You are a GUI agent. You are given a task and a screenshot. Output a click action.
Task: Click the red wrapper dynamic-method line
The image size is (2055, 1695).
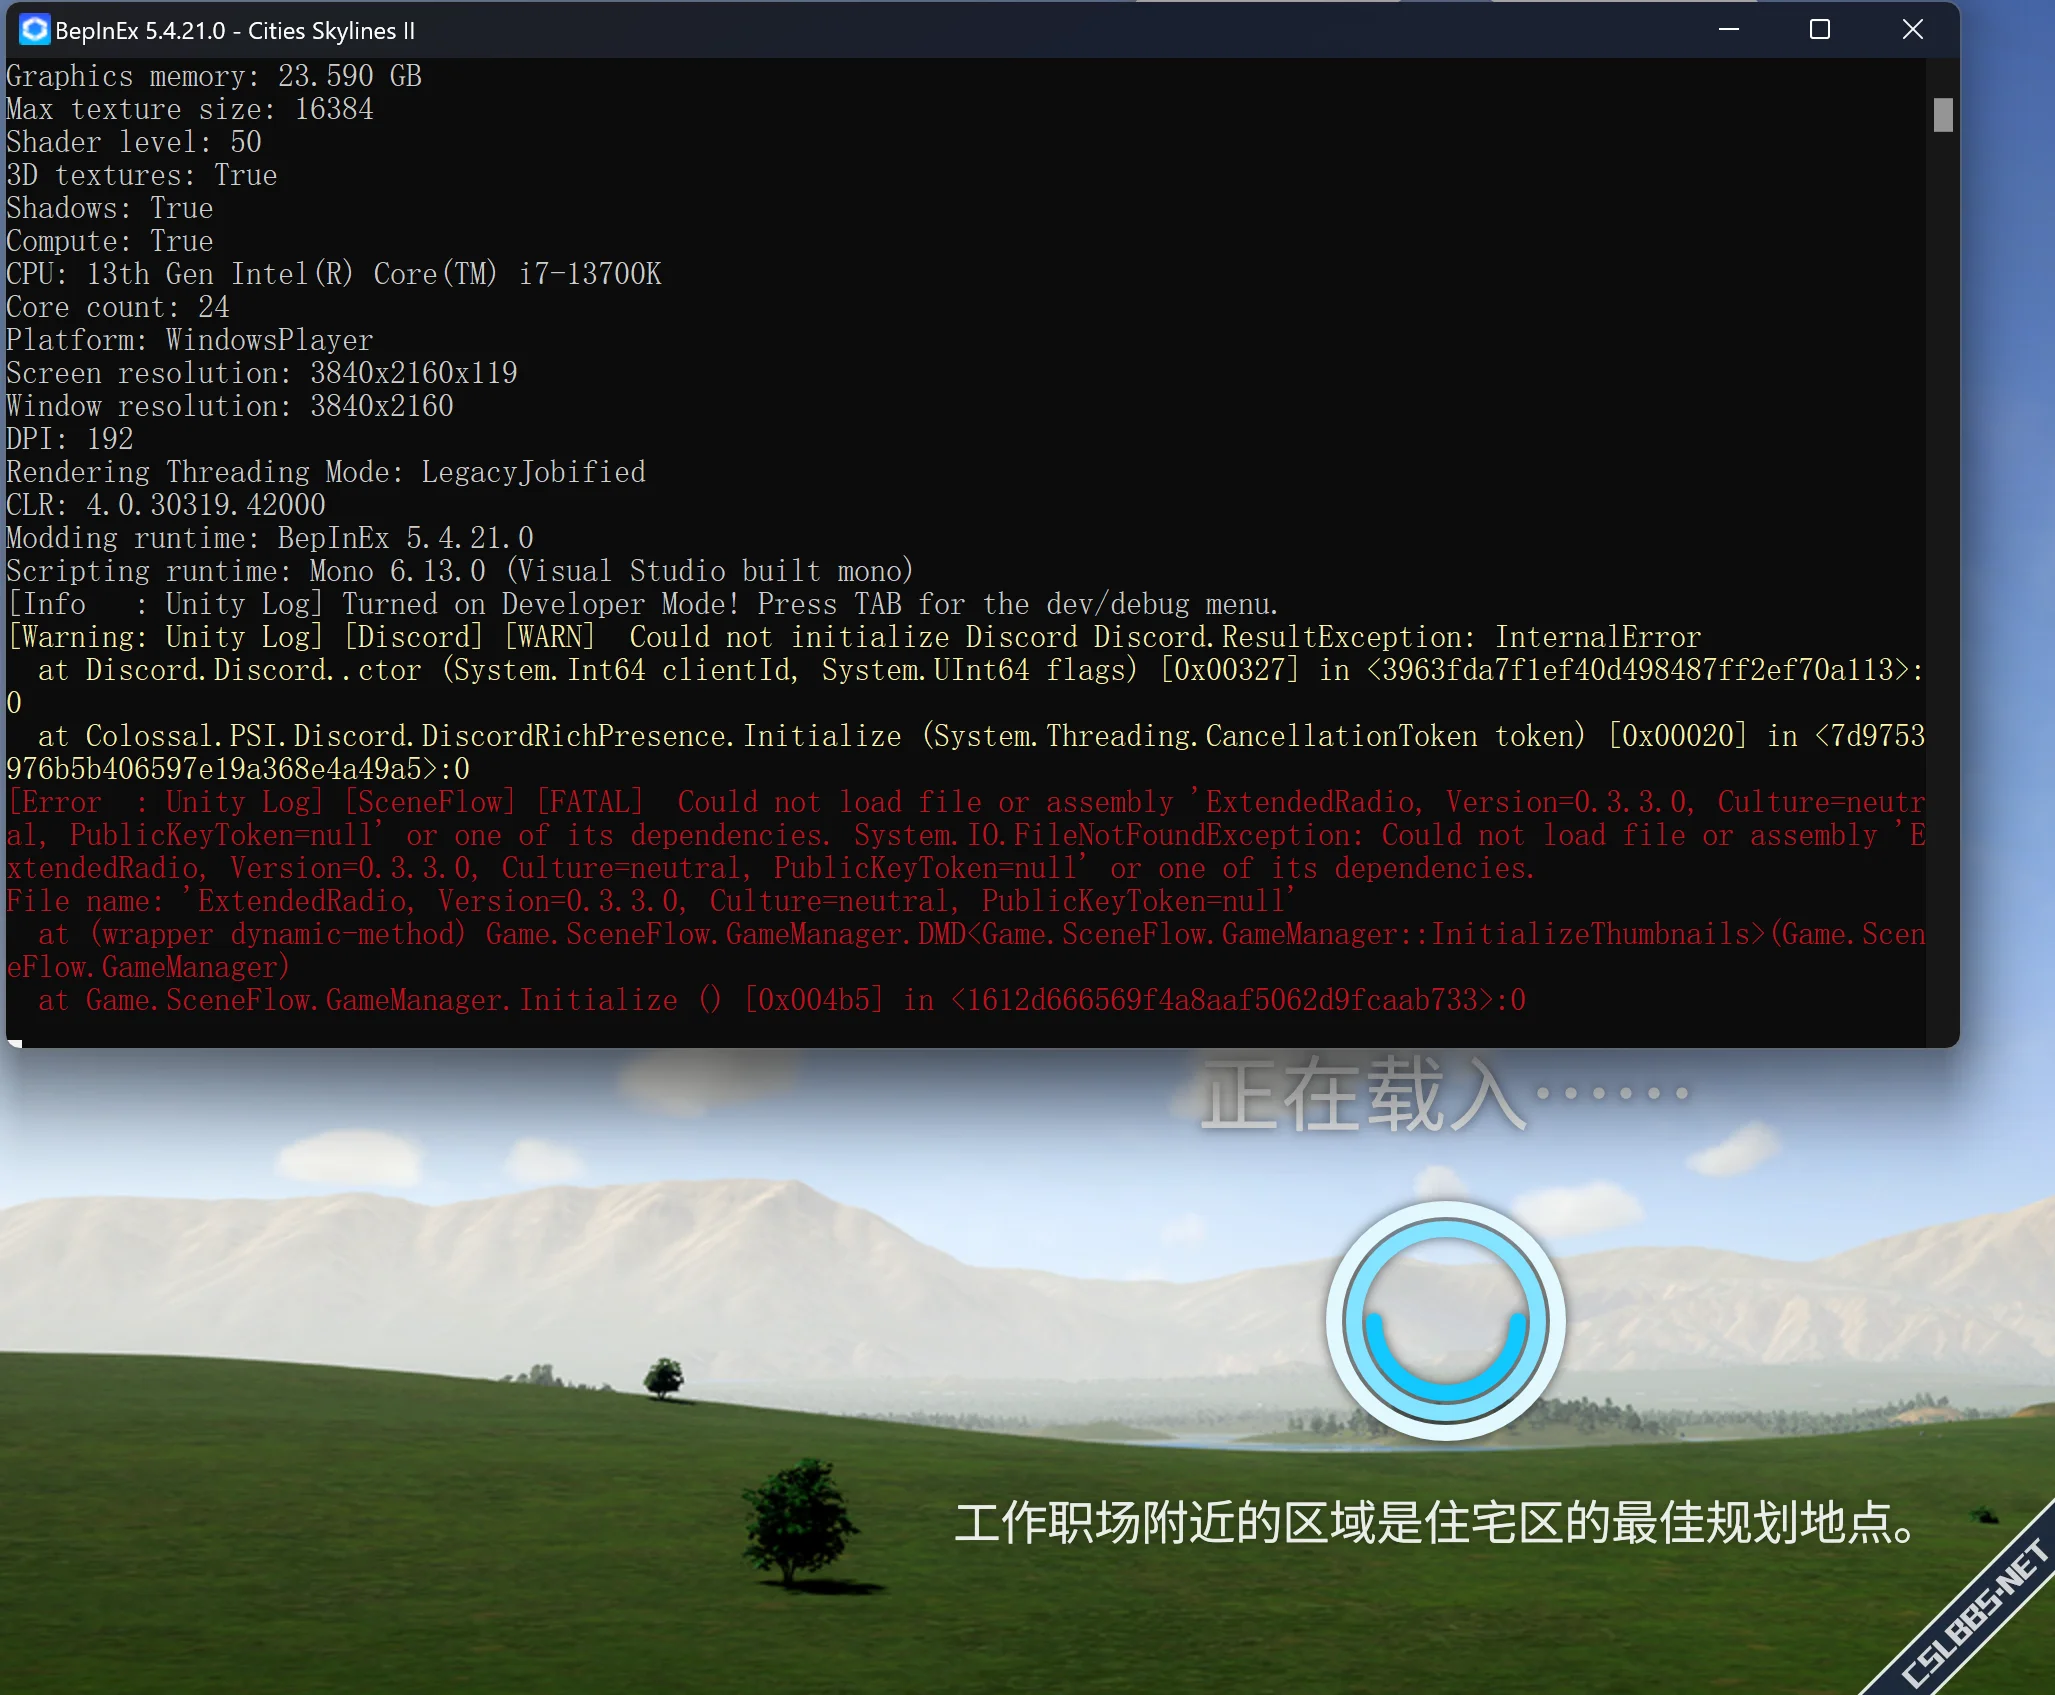[965, 950]
